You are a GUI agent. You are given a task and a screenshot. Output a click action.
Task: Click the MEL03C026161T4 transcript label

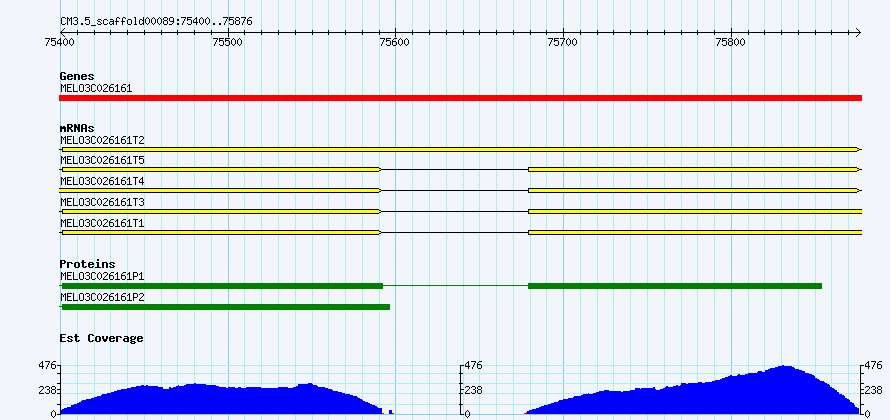[102, 182]
